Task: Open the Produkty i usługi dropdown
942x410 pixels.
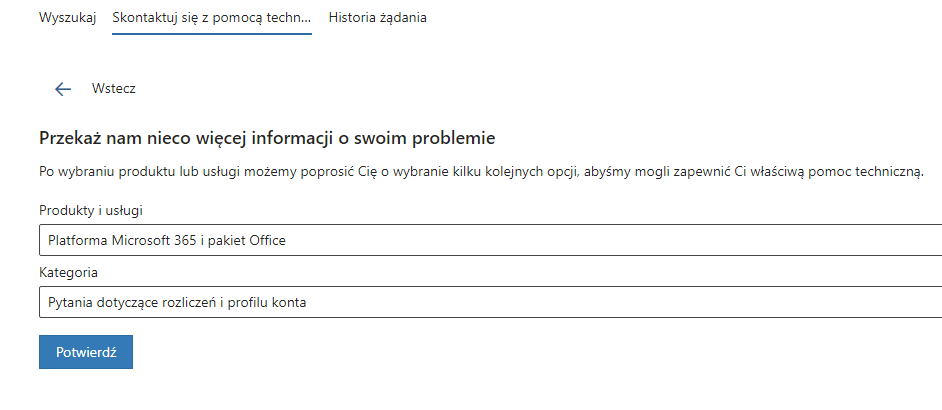Action: (x=490, y=240)
